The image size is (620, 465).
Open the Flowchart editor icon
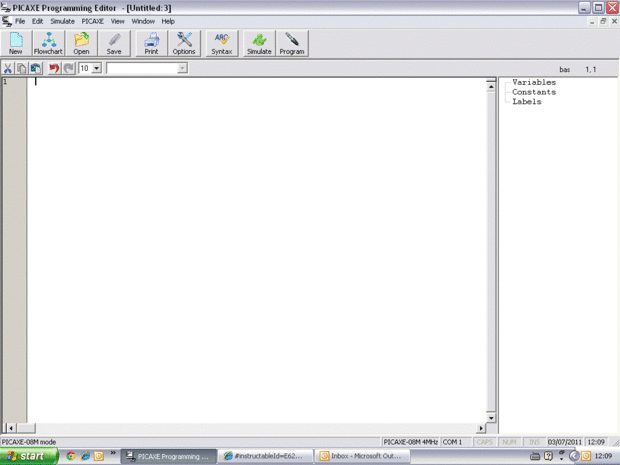coord(48,43)
